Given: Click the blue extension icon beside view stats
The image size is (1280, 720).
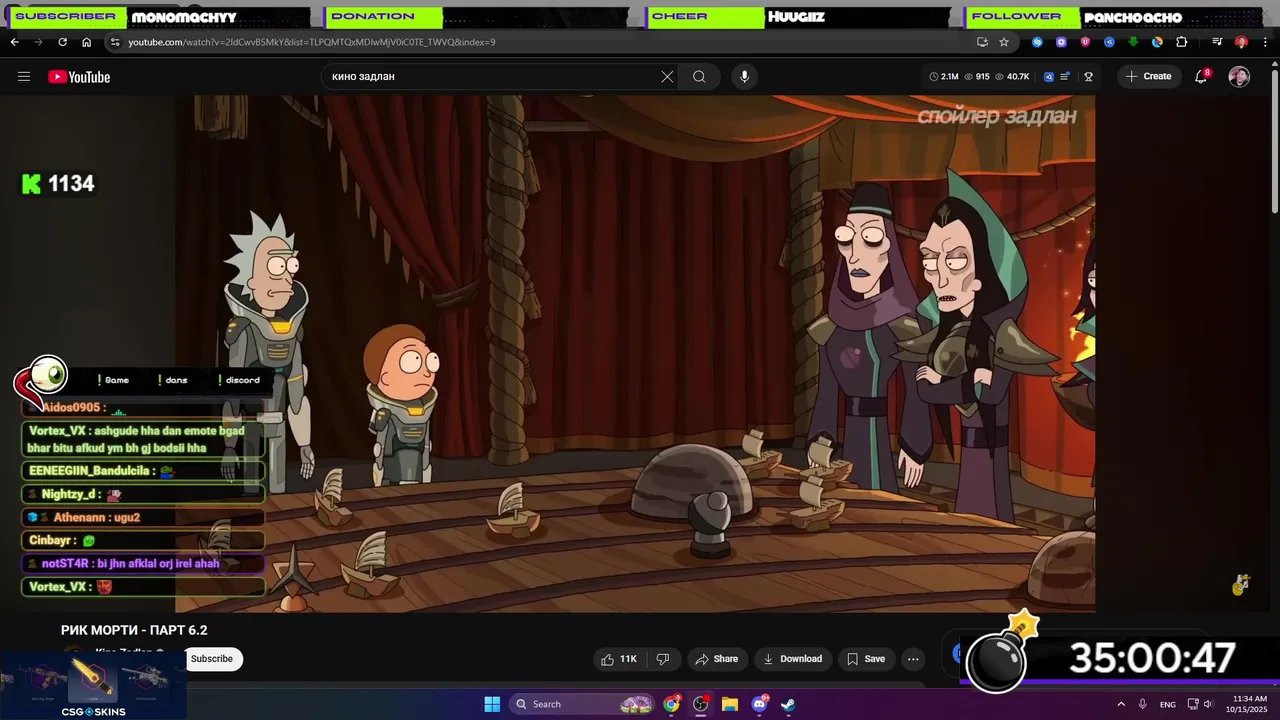Looking at the screenshot, I should click(1049, 77).
